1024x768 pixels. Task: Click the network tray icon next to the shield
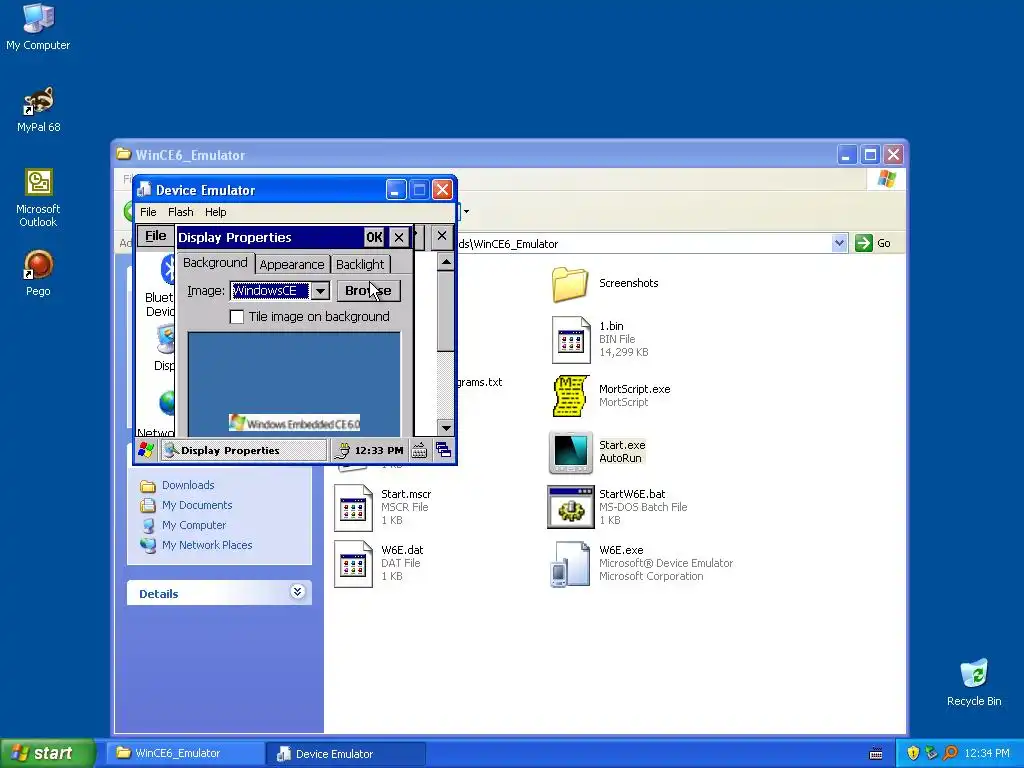tap(931, 753)
